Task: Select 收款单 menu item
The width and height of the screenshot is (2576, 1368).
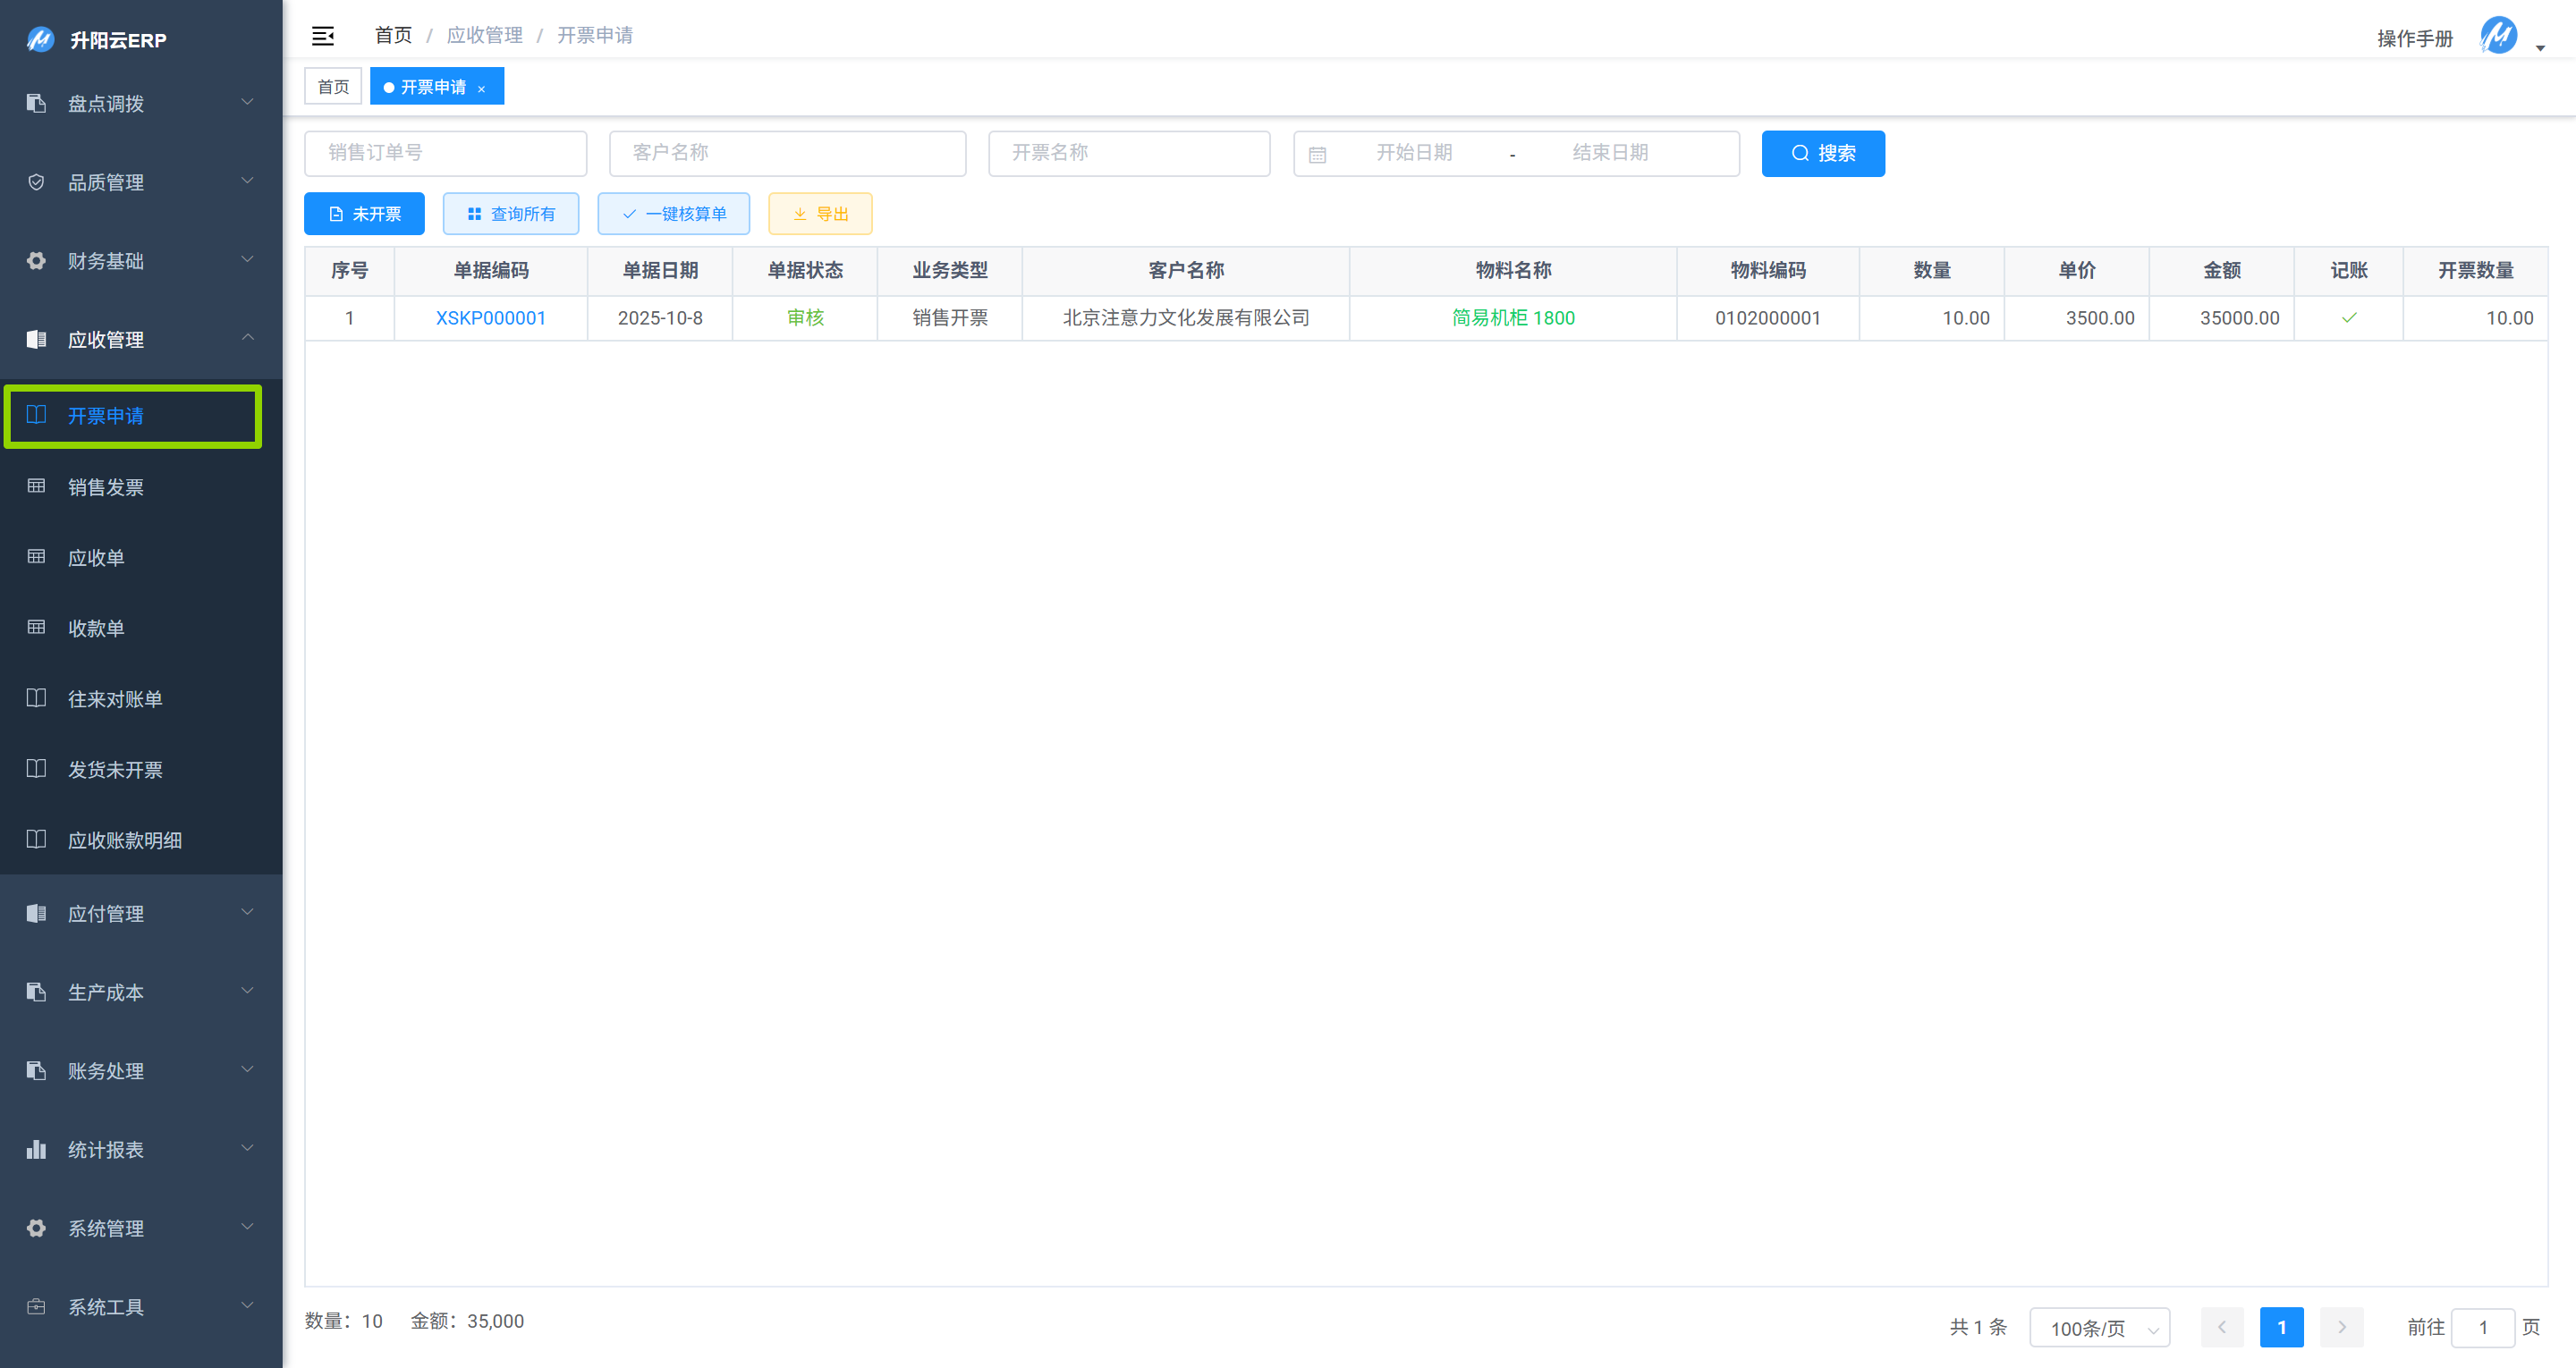Action: [x=96, y=628]
